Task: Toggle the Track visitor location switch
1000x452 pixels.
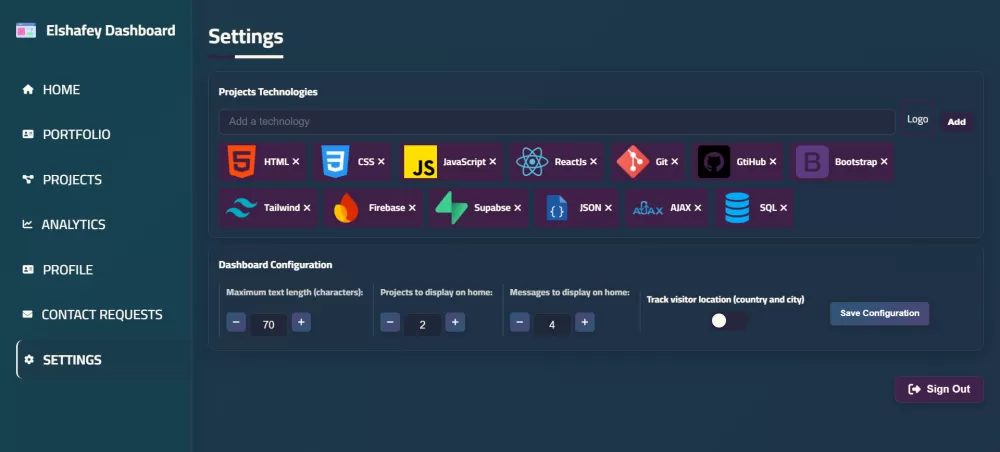Action: coord(728,321)
